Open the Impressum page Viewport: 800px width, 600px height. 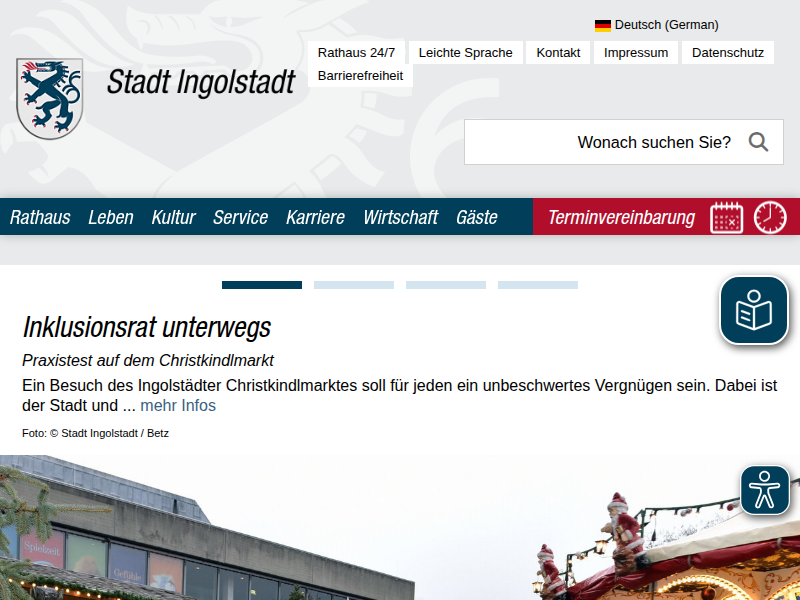pyautogui.click(x=635, y=52)
